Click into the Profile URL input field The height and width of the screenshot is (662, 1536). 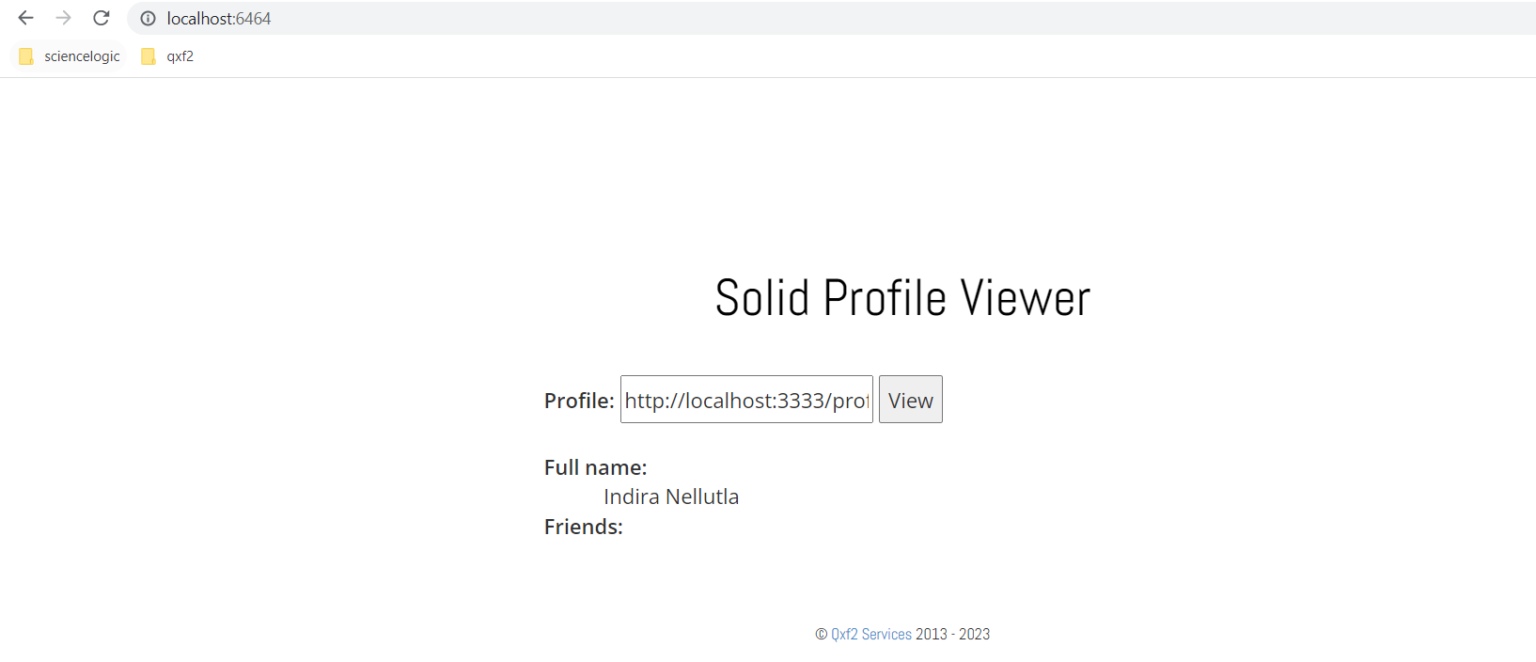point(746,400)
